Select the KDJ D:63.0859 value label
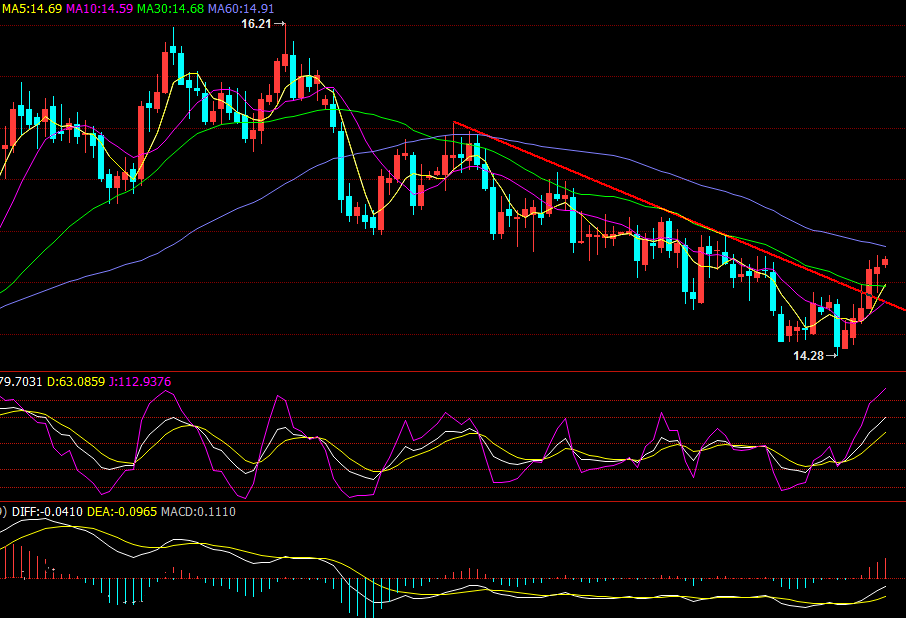The image size is (906, 618). [x=76, y=381]
